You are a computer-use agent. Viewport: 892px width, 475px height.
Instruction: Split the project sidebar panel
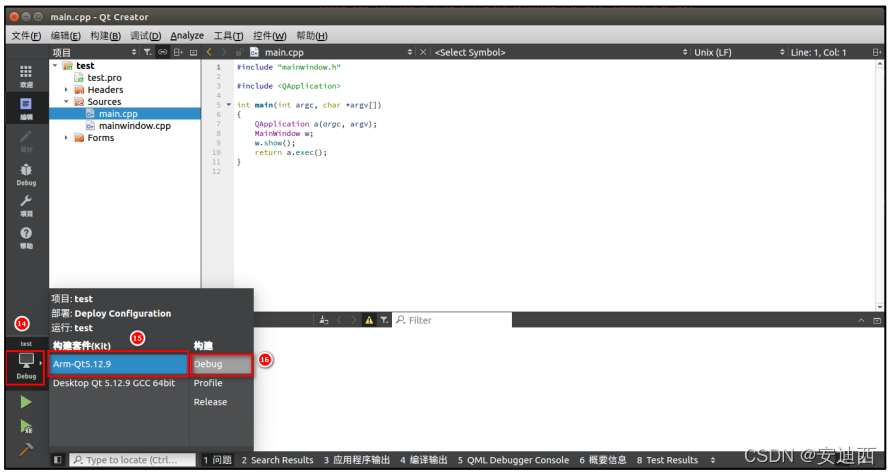click(x=178, y=52)
